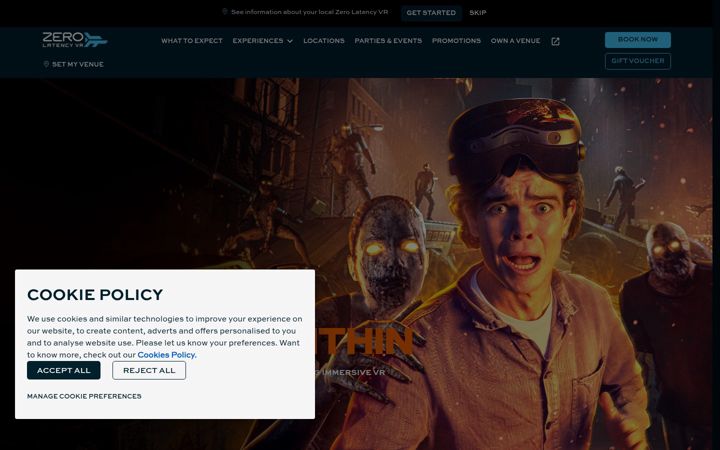Skip the local venue banner
Viewport: 720px width, 450px height.
[x=478, y=13]
